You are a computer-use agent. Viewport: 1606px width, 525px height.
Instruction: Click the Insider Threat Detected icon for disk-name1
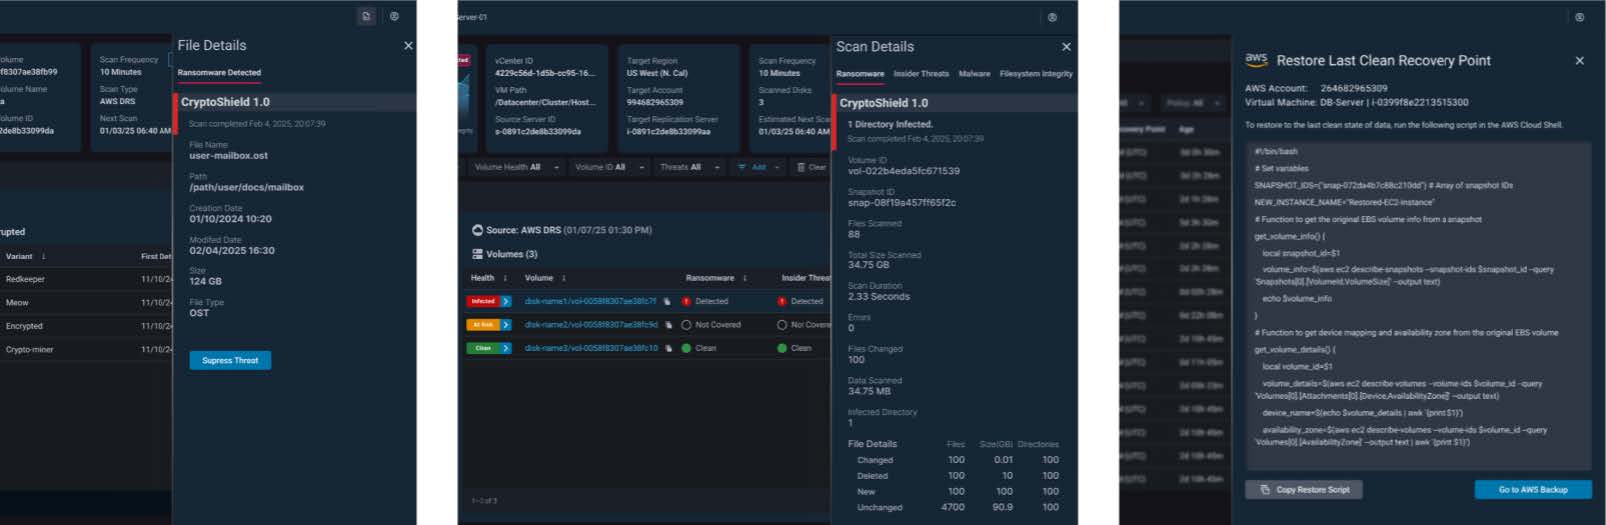pyautogui.click(x=782, y=301)
